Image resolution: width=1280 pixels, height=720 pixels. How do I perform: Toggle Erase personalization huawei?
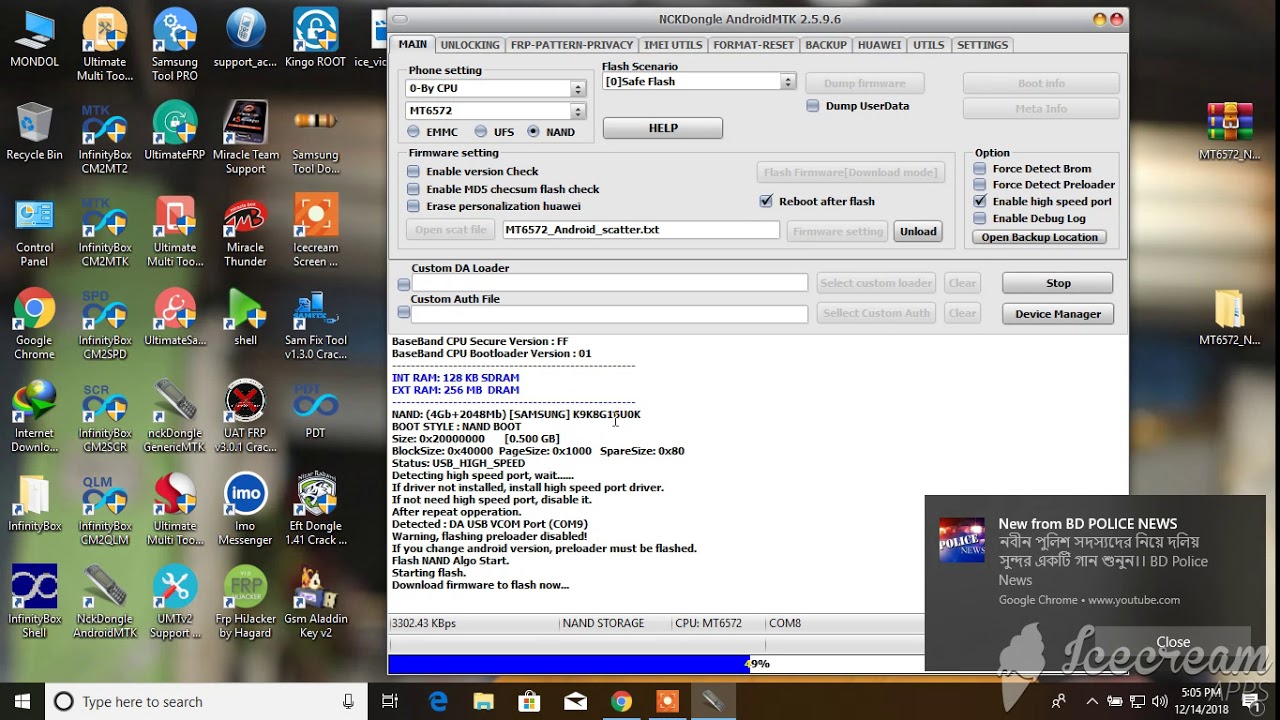pos(414,206)
